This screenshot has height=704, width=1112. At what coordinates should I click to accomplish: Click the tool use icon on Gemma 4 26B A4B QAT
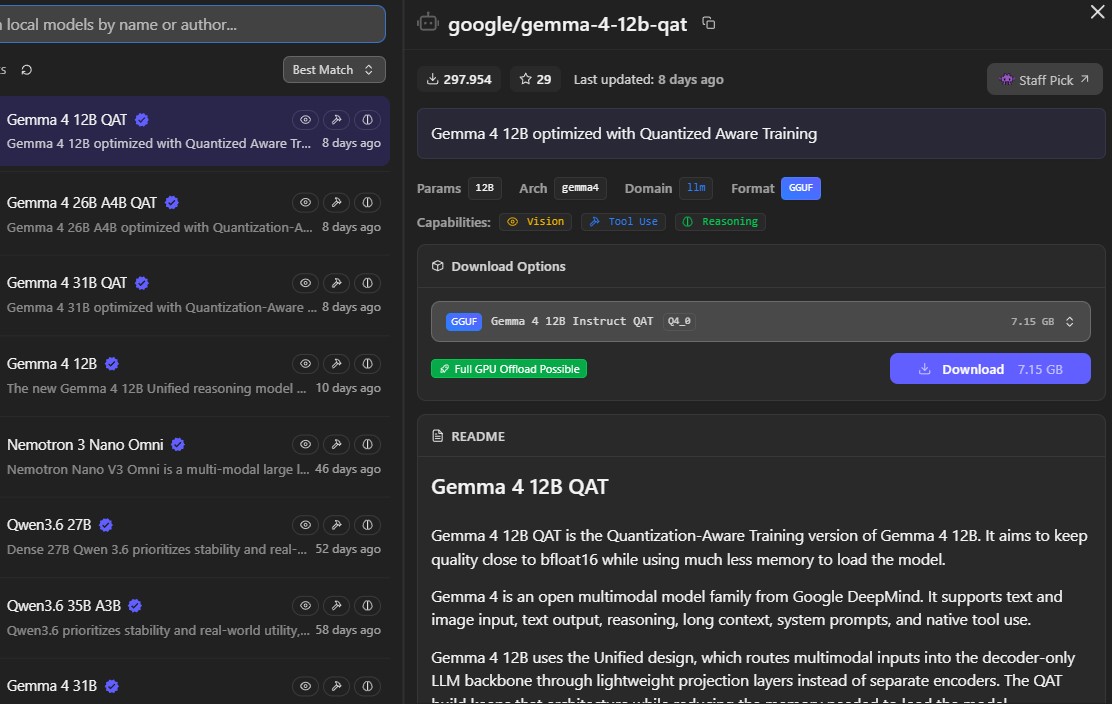coord(336,203)
